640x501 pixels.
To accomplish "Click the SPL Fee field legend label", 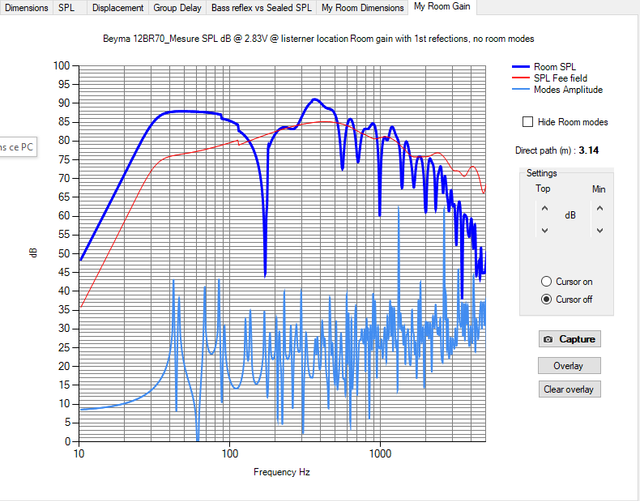I will (560, 78).
